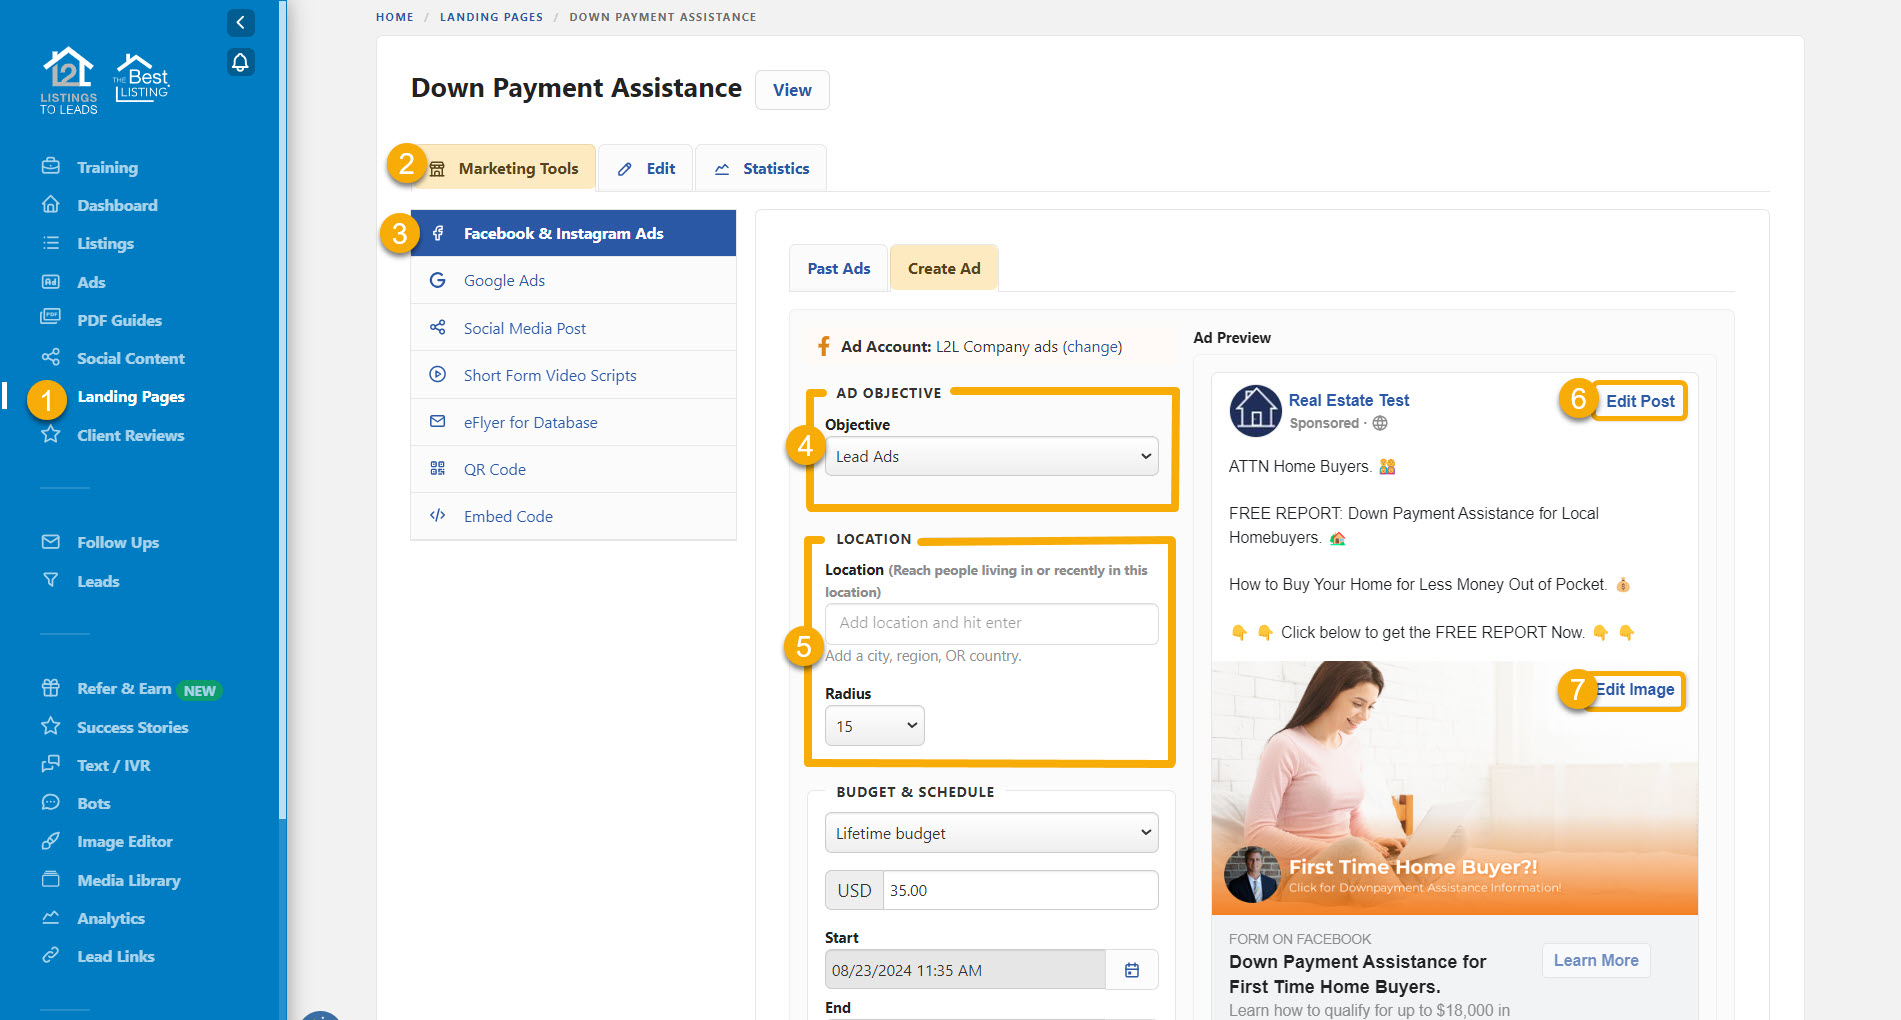Open Short Form Video Scripts

[549, 375]
